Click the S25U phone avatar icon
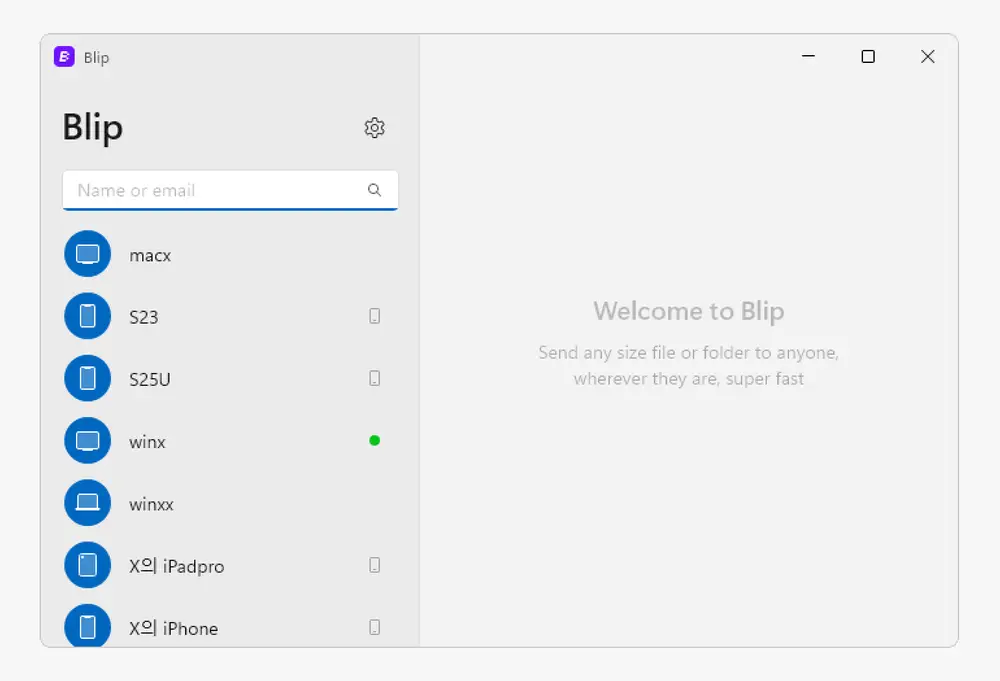1000x681 pixels. pos(88,379)
